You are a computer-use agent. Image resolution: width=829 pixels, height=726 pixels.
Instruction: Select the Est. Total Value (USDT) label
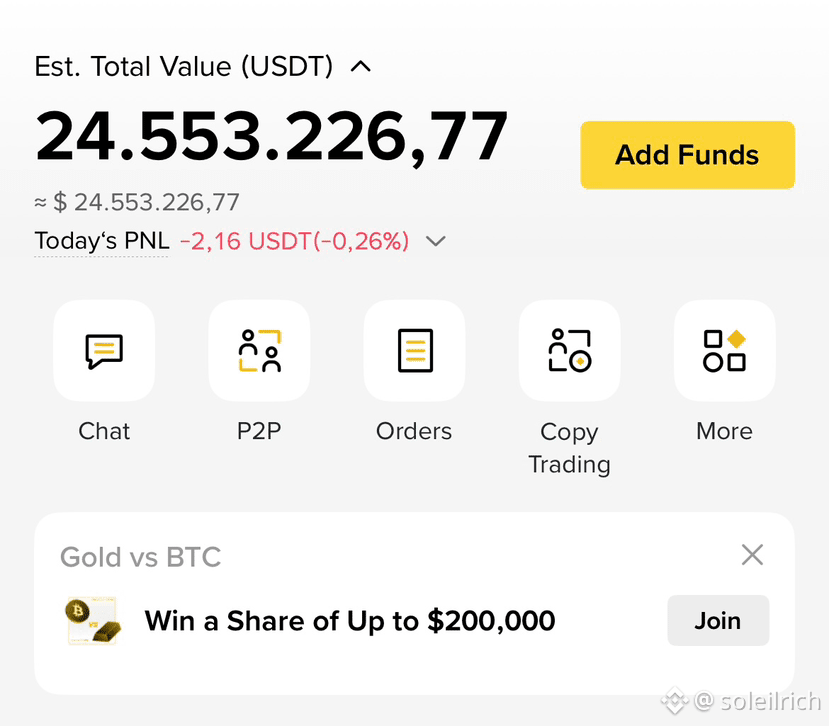[x=183, y=67]
